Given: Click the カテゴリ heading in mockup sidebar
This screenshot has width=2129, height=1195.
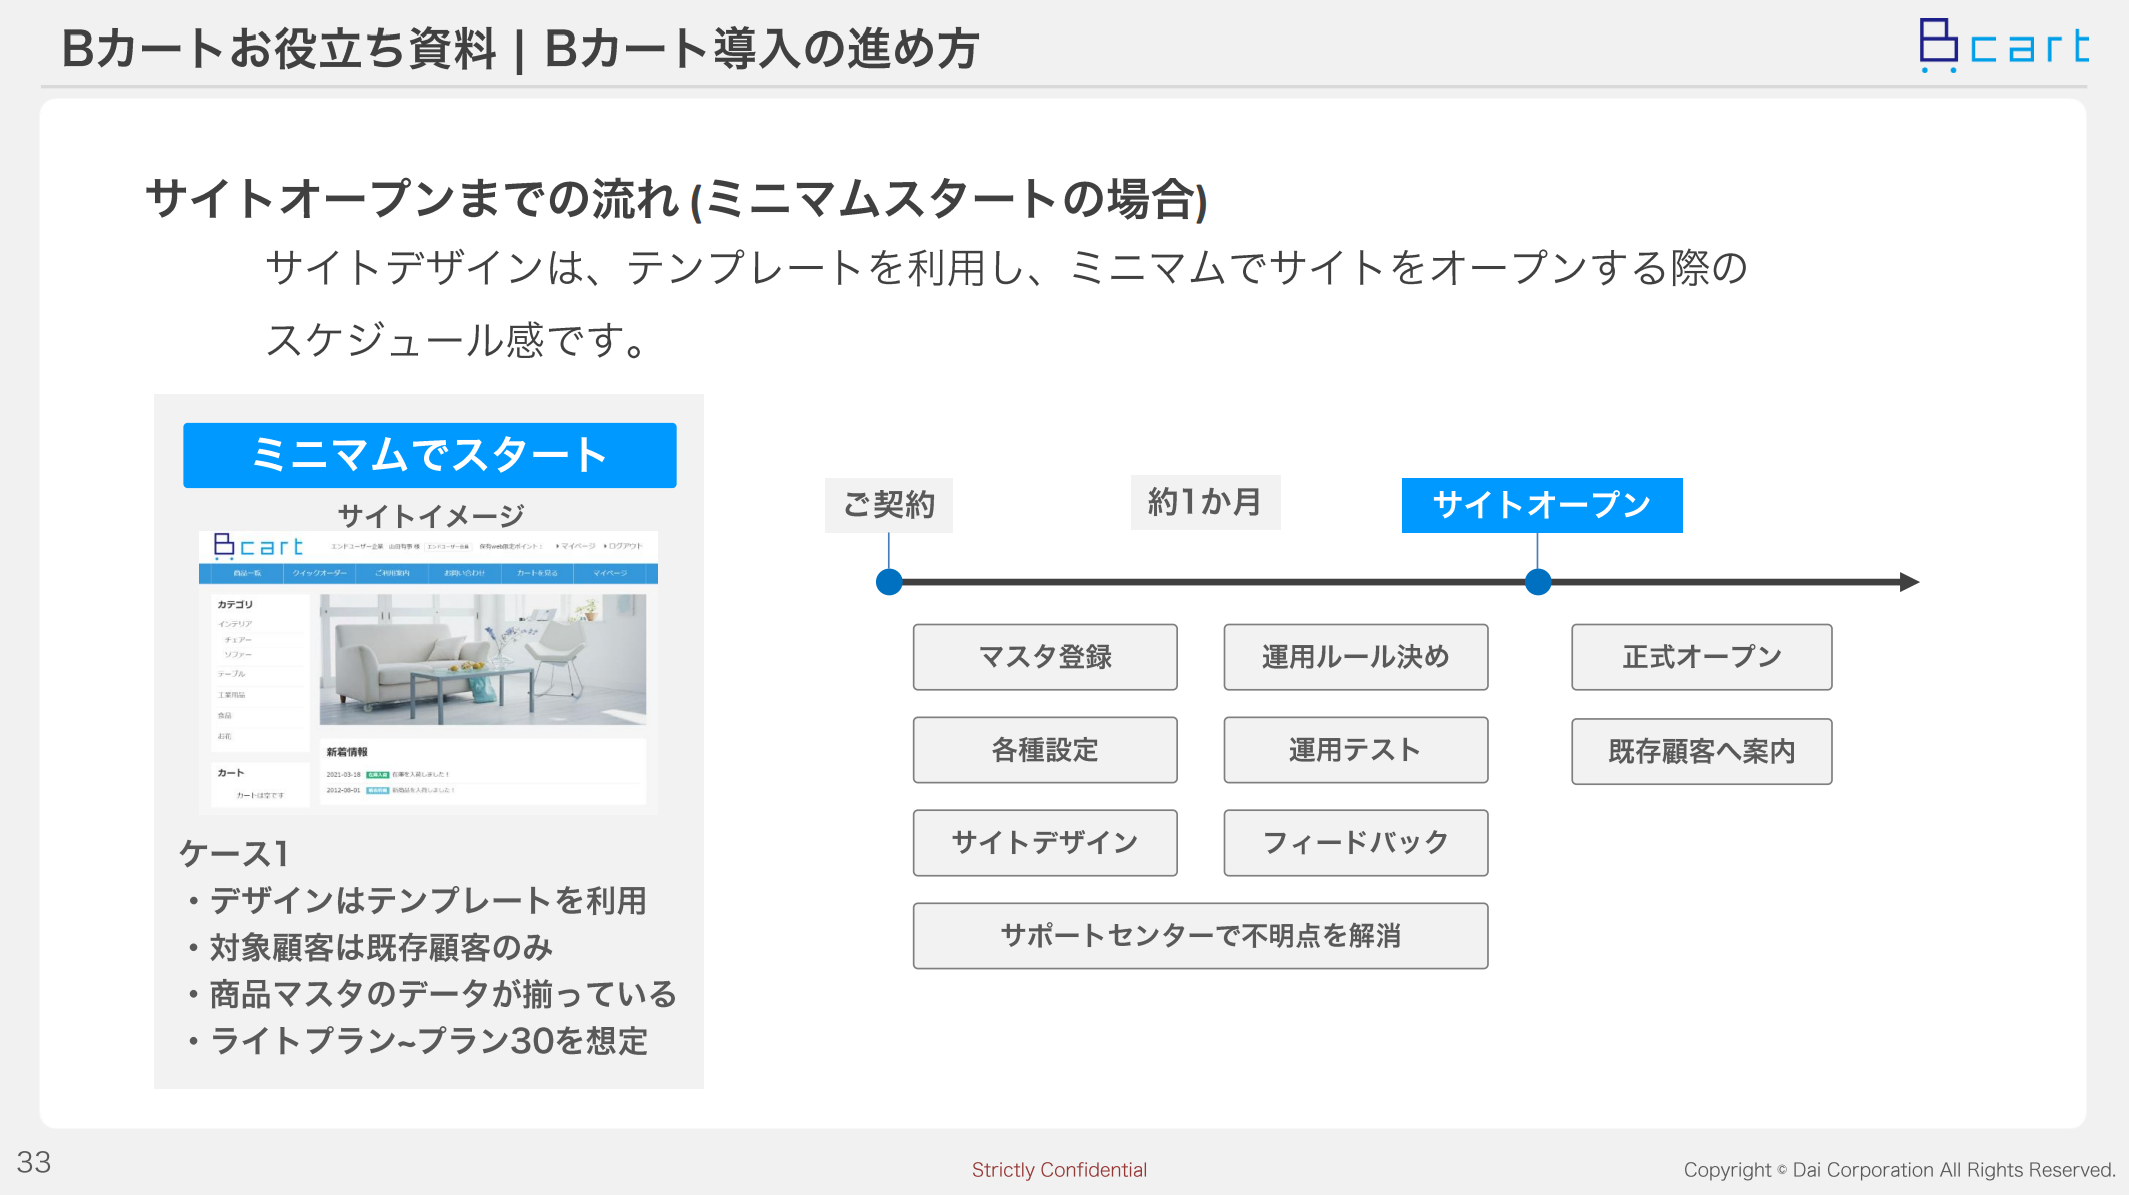Looking at the screenshot, I should (x=235, y=605).
